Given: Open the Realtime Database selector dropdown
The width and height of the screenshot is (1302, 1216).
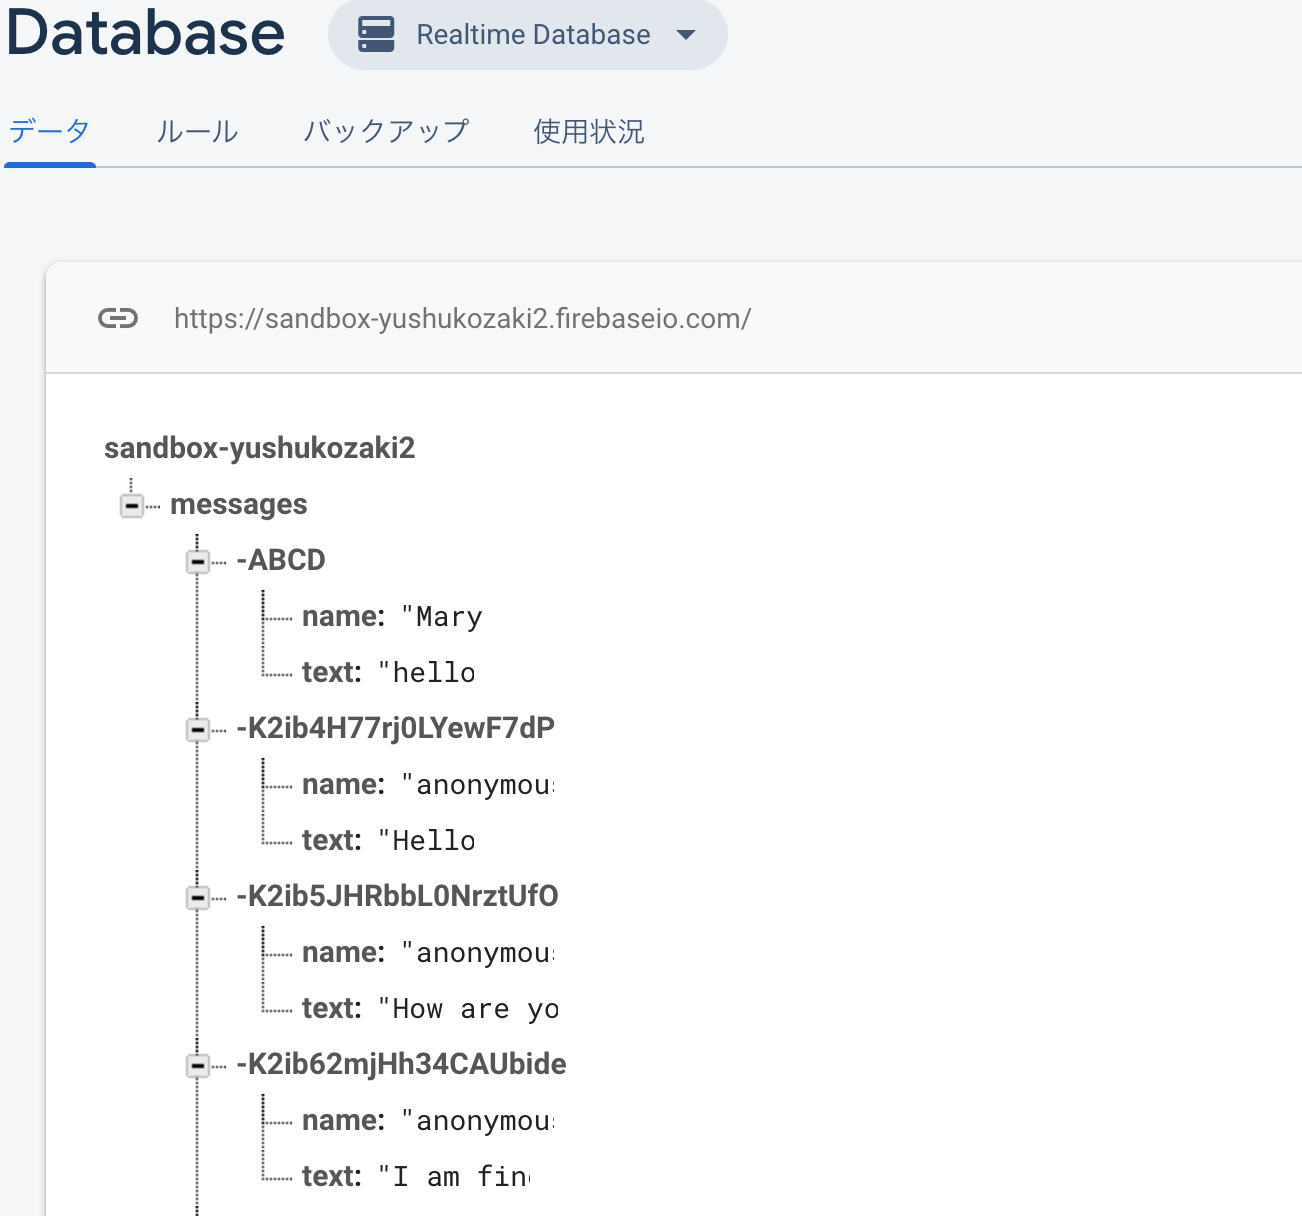Looking at the screenshot, I should coord(527,35).
